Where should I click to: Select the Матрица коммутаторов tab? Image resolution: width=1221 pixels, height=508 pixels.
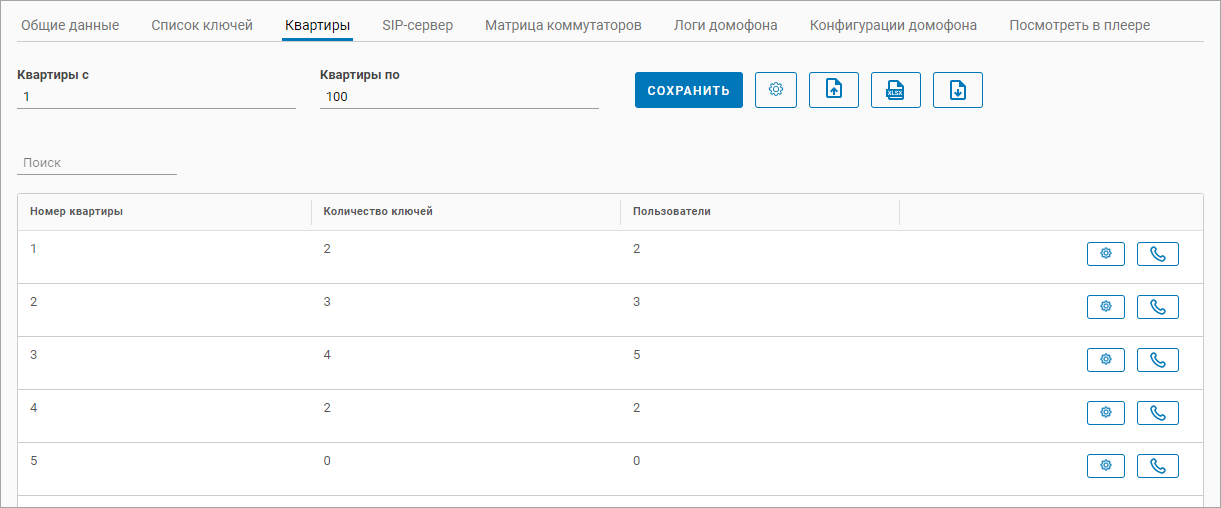coord(563,25)
